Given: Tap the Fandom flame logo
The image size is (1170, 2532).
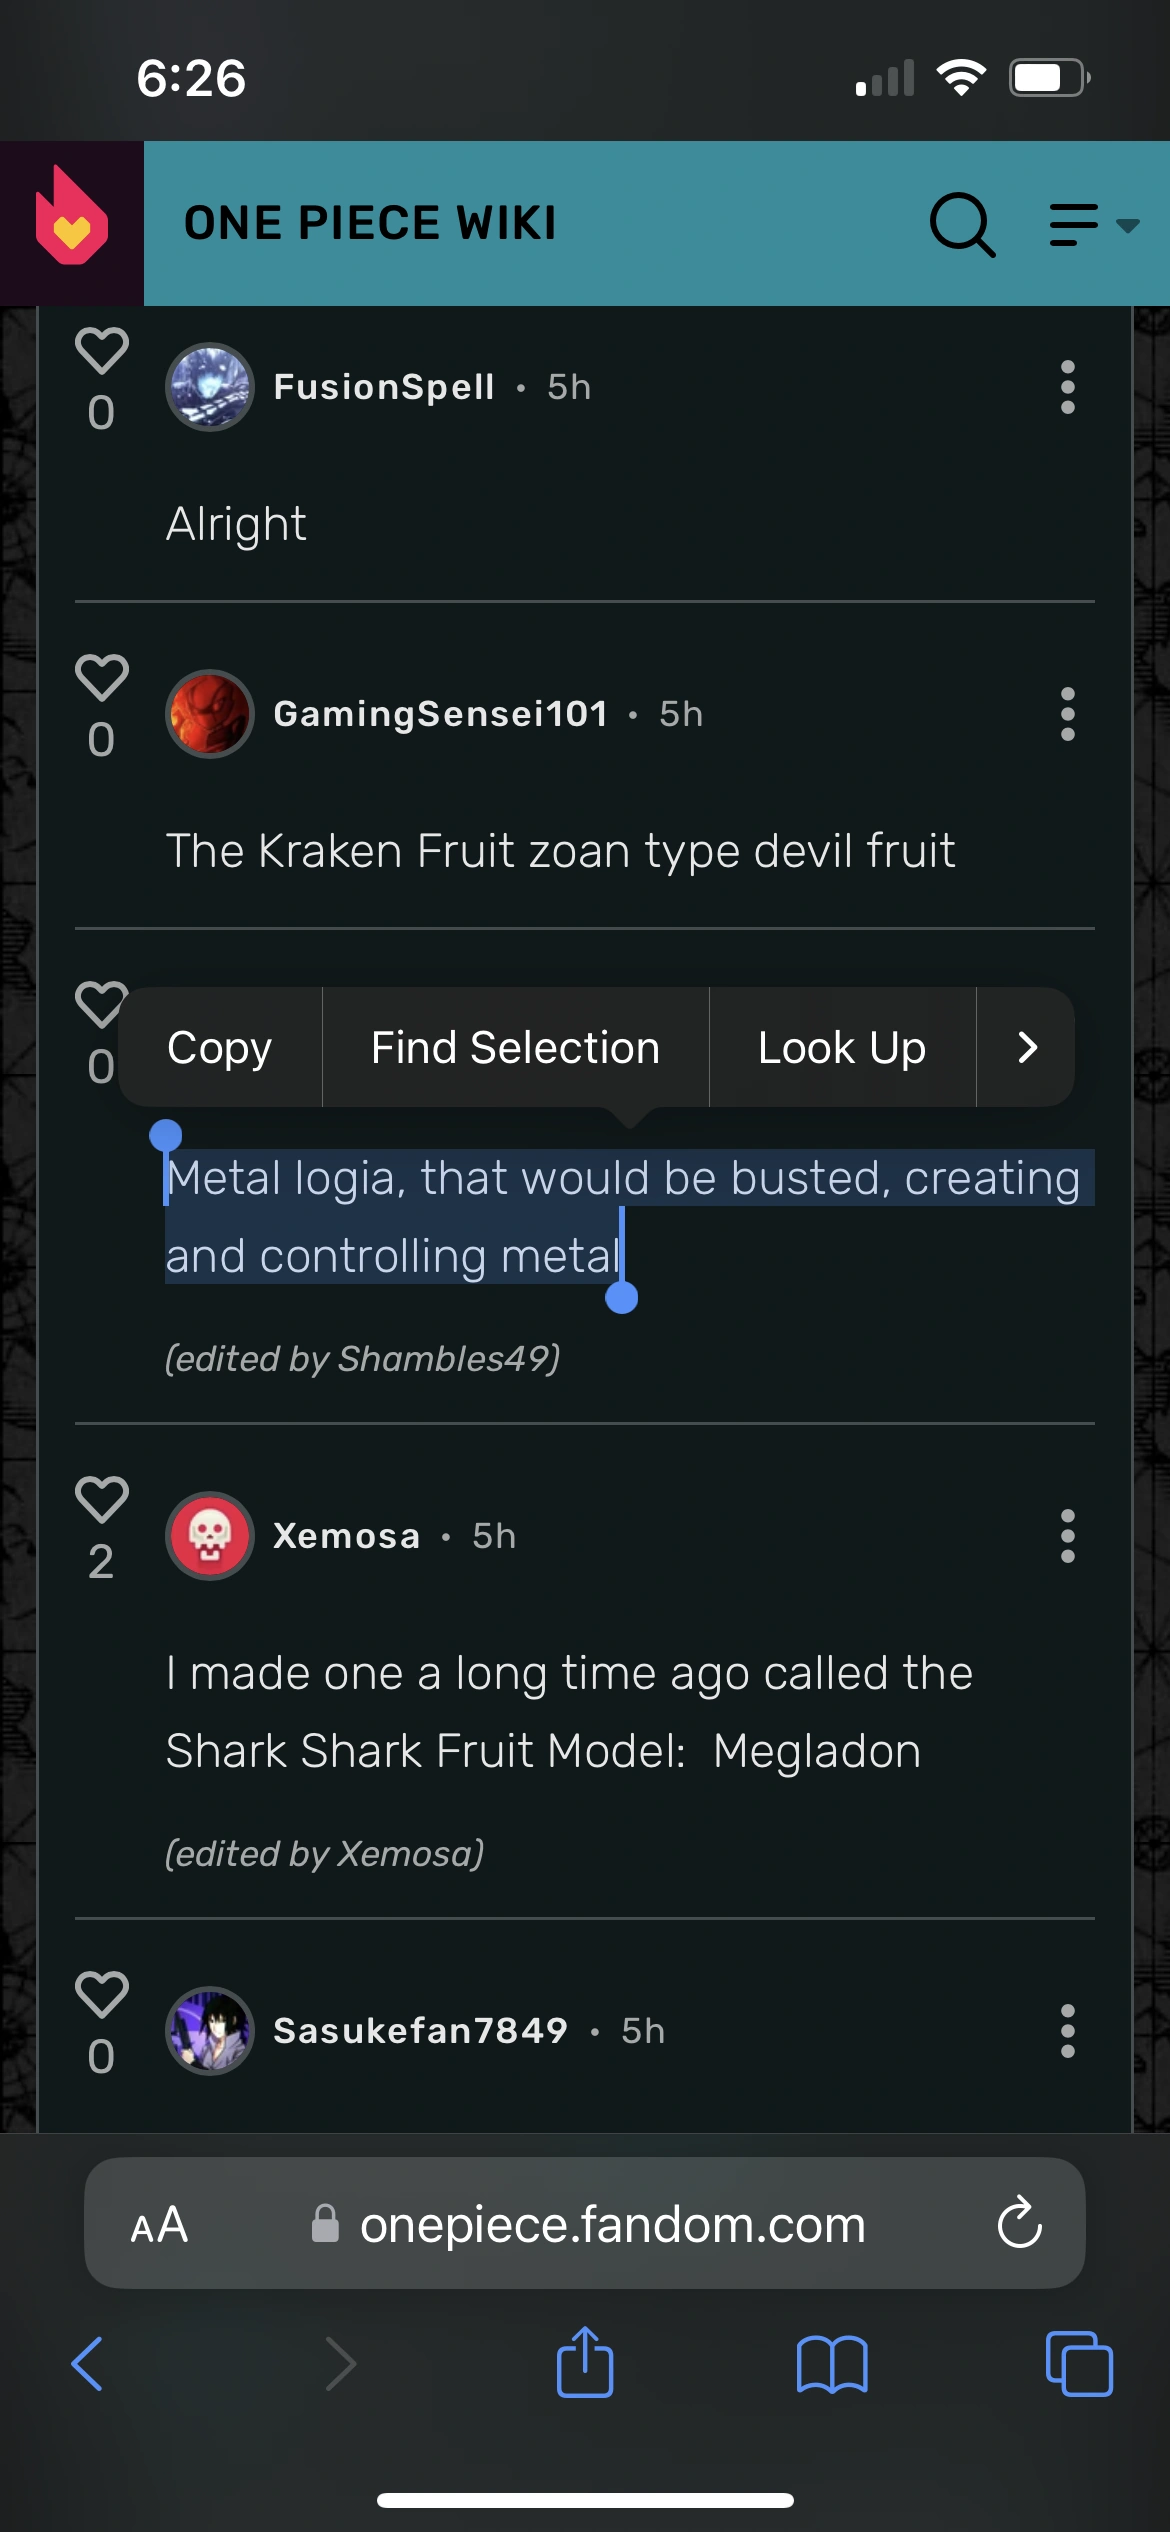Looking at the screenshot, I should pyautogui.click(x=71, y=221).
